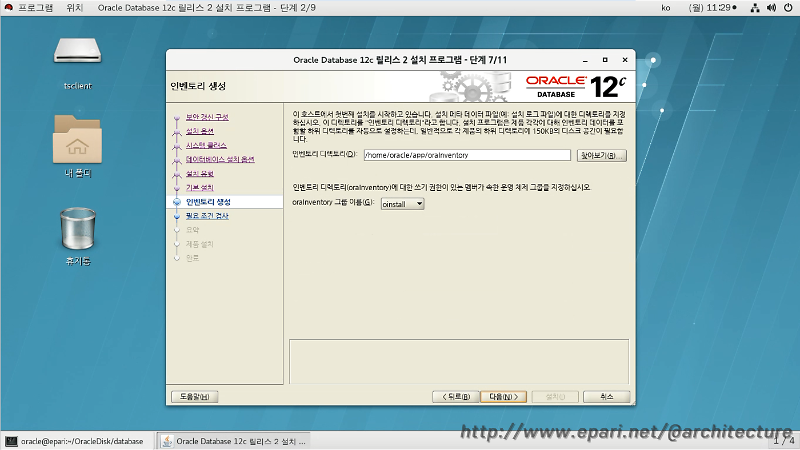Screen dimensions: 800x450
Task: Open the clock showing (월) 11:29
Action: click(x=712, y=8)
